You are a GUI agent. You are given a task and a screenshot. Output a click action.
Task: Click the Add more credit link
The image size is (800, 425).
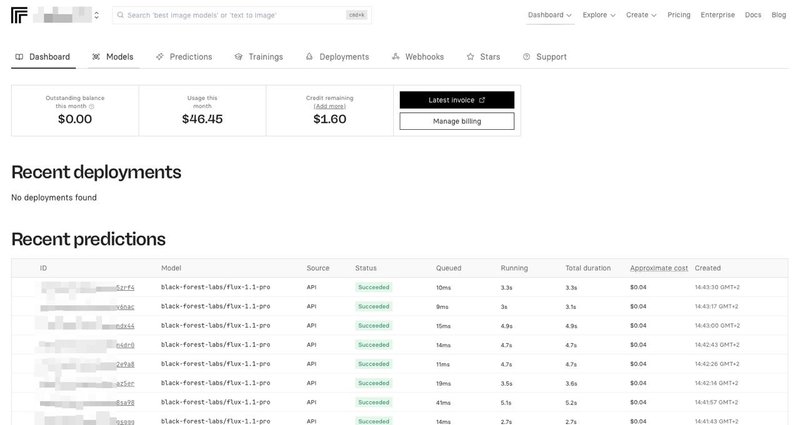(330, 106)
